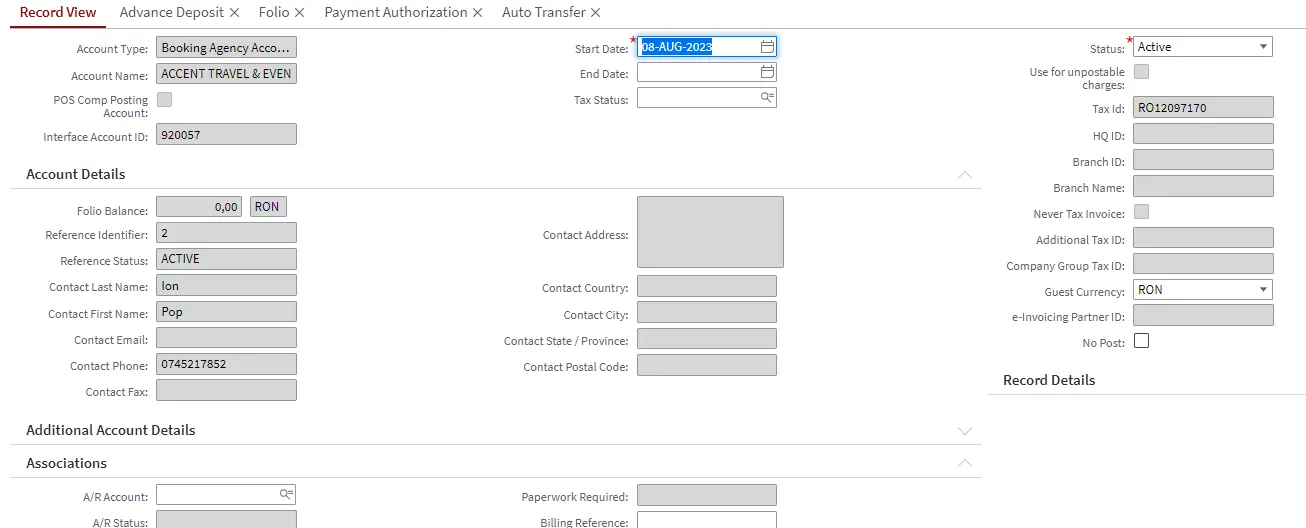Click the Contact Postal Code field

pos(707,365)
